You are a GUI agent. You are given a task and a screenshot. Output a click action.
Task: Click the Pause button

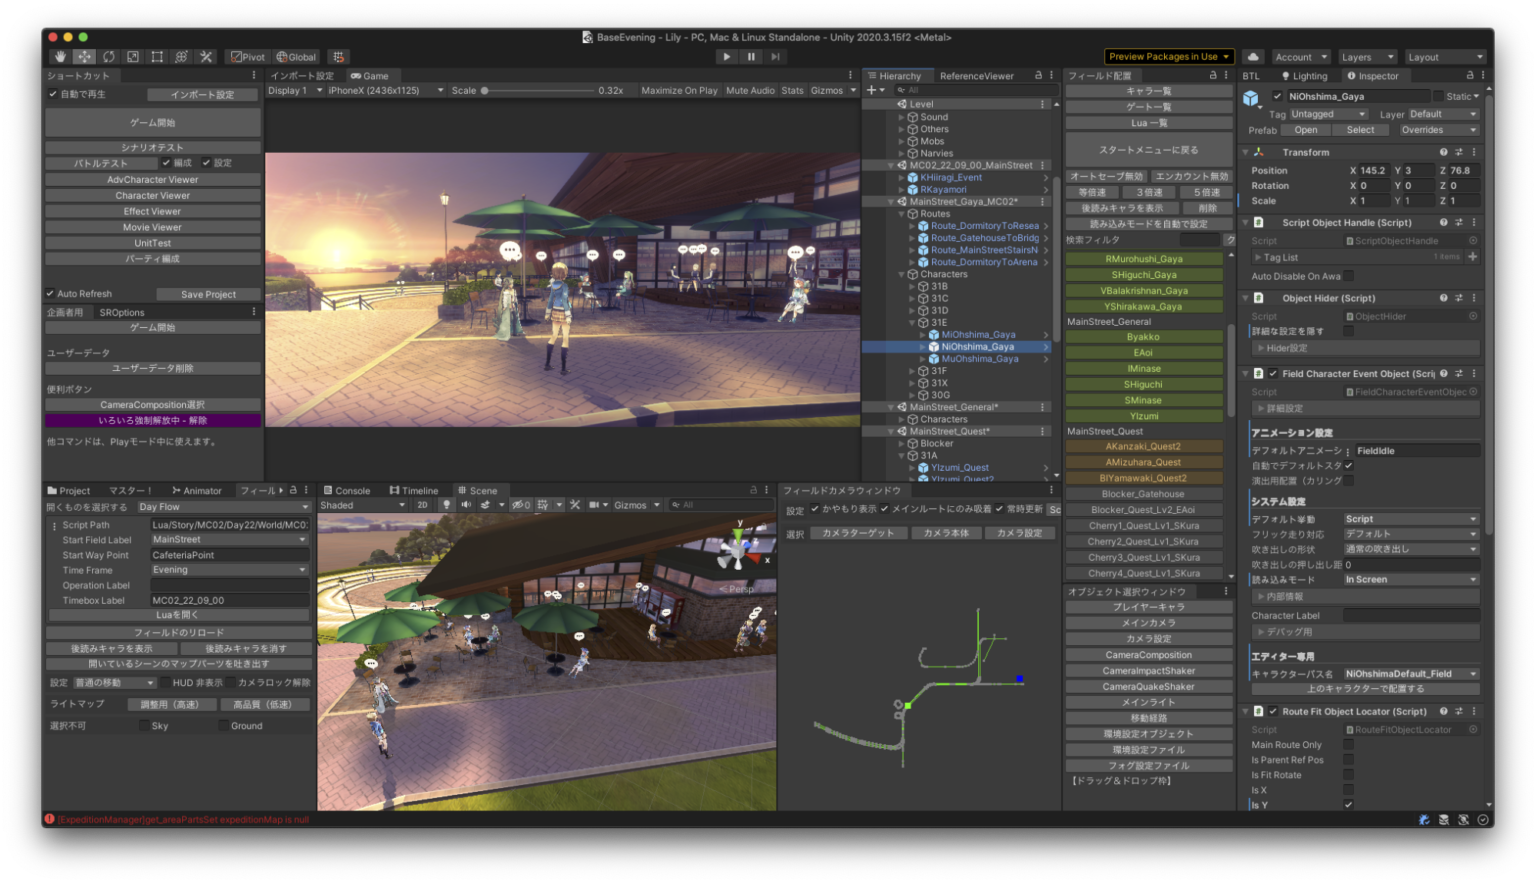[751, 56]
